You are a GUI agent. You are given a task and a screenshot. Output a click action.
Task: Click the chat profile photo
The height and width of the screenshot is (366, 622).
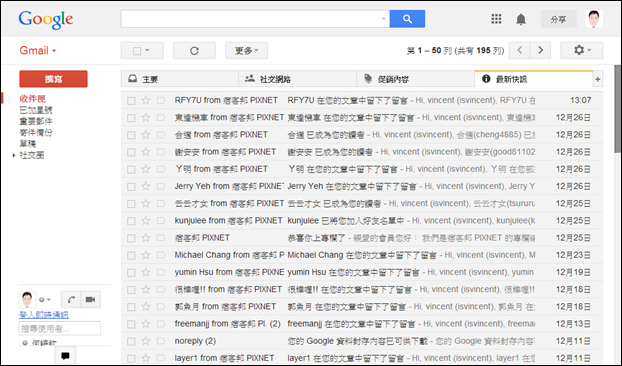coord(27,299)
